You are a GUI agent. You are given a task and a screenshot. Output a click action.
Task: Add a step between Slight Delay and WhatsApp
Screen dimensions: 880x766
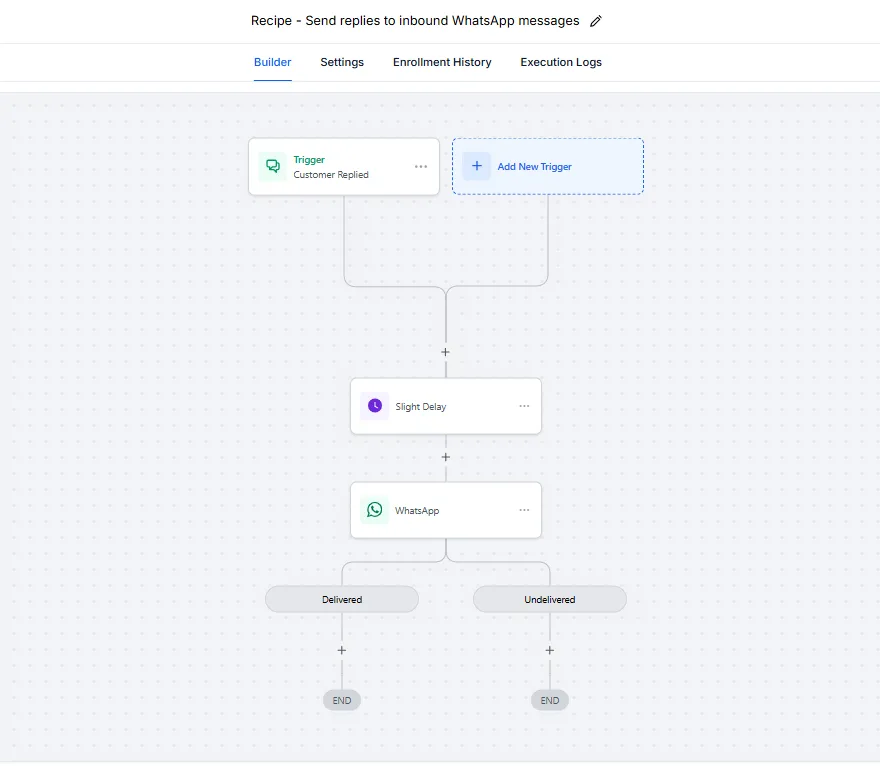[x=446, y=457]
